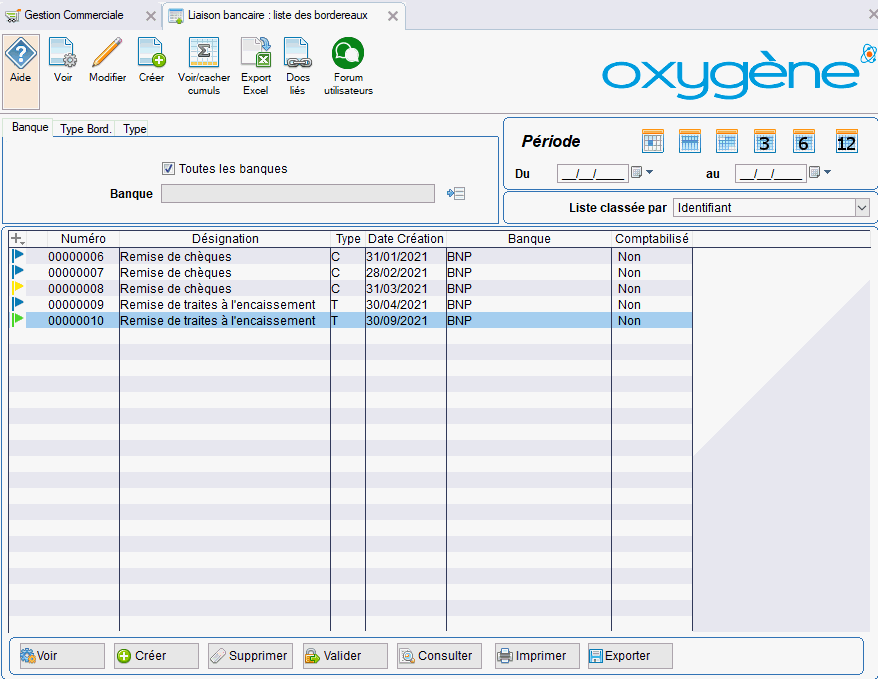Click the blue flag on row 00000007
This screenshot has height=679, width=878.
(x=18, y=272)
